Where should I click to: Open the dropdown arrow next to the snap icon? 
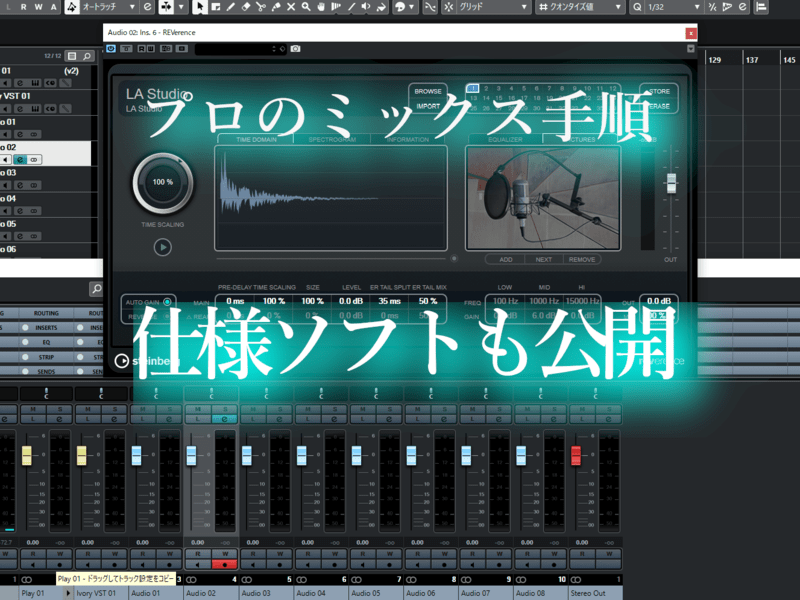pyautogui.click(x=181, y=7)
